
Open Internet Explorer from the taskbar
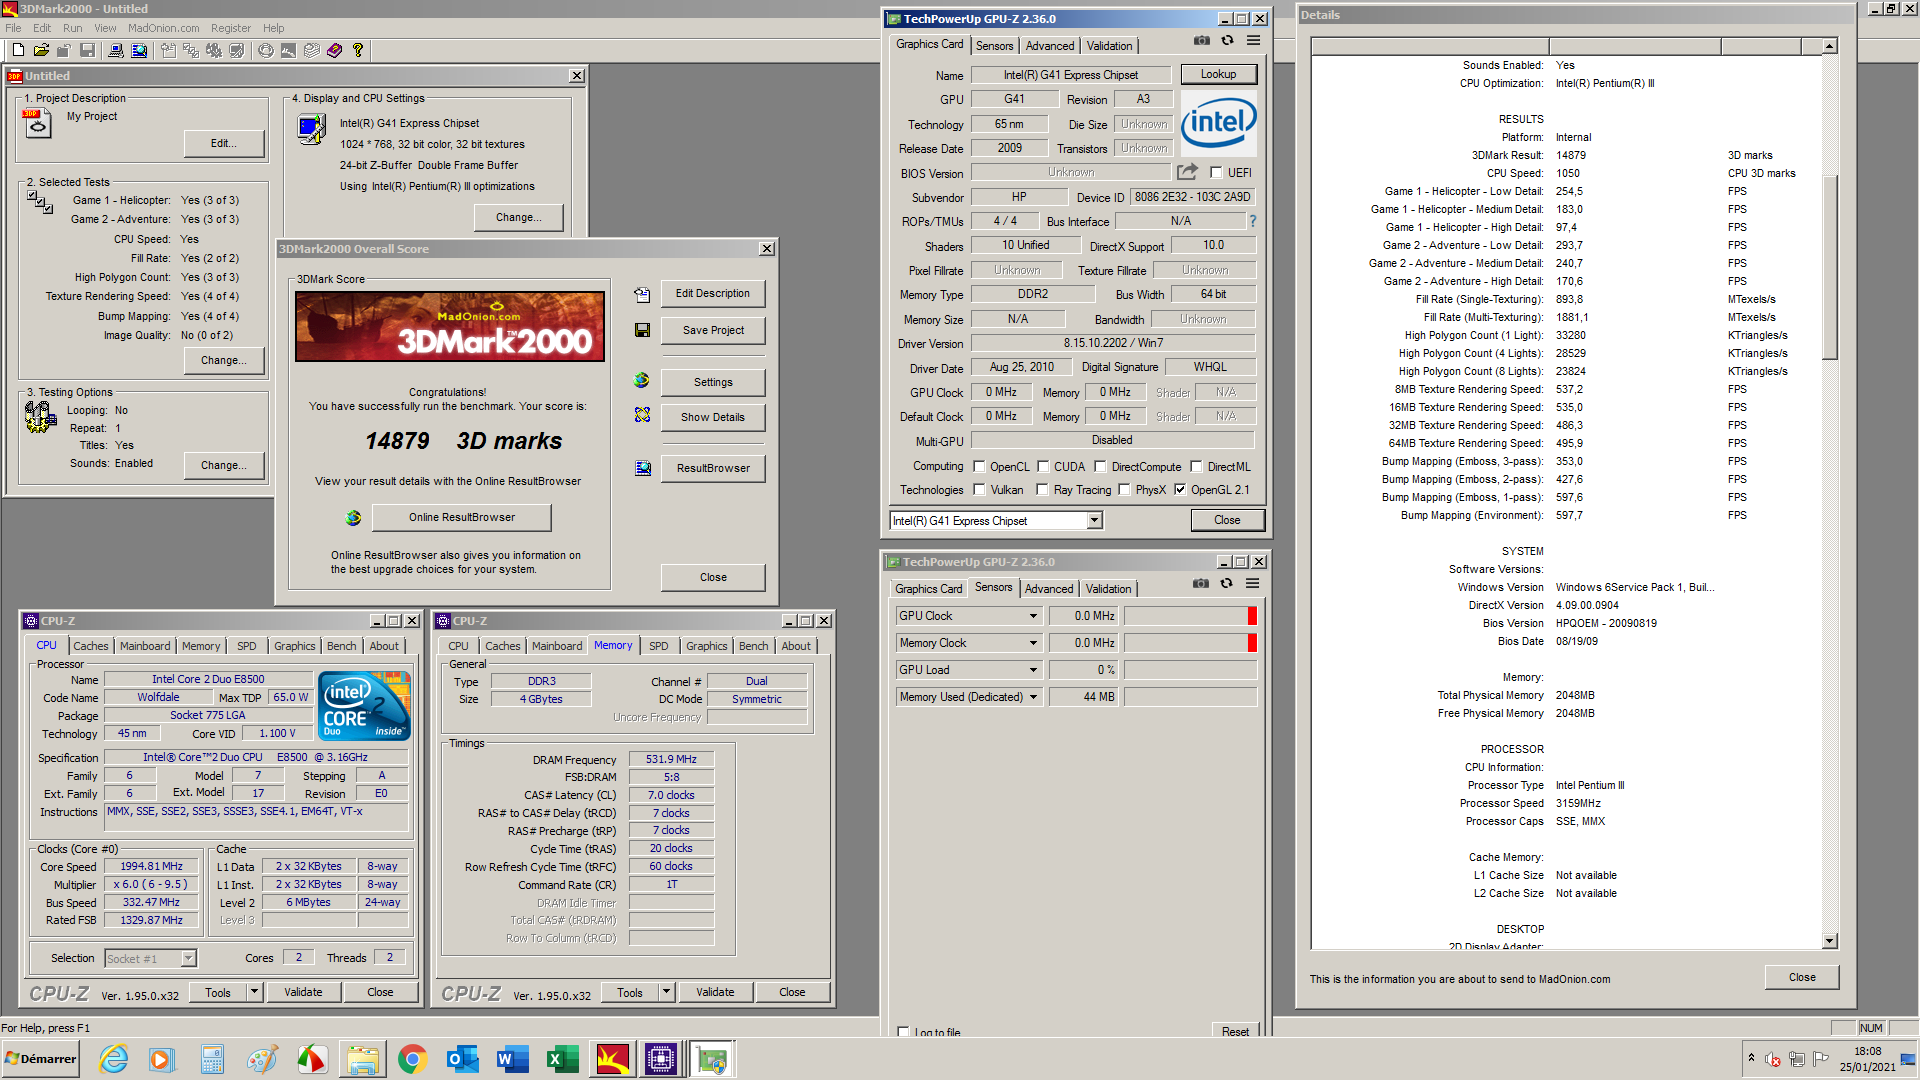coord(113,1059)
